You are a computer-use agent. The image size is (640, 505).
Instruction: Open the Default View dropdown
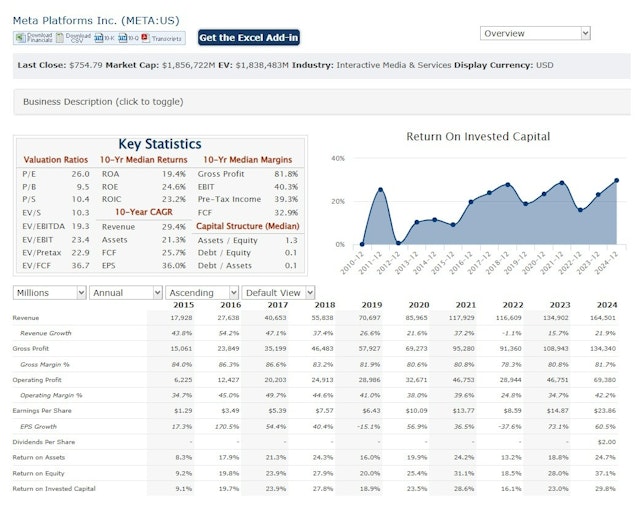278,293
